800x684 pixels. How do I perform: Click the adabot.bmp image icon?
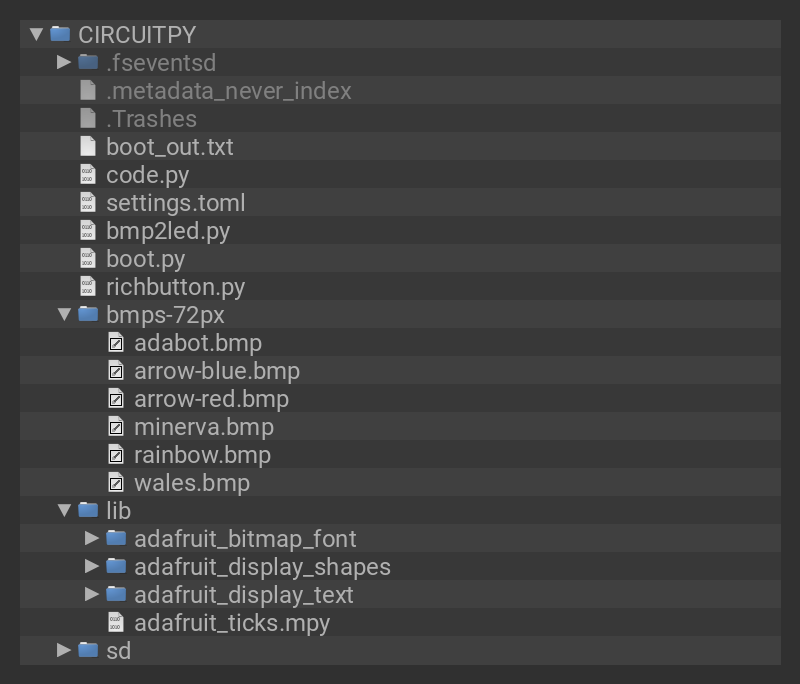click(x=116, y=343)
